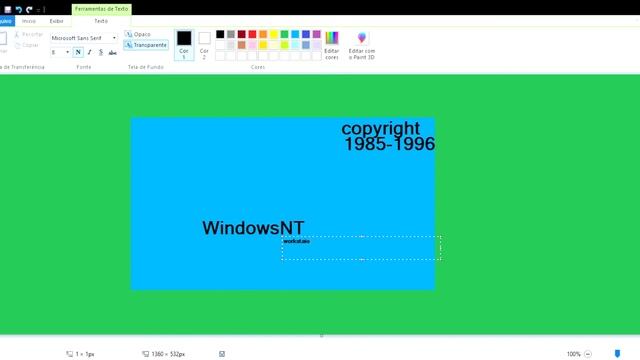Pick the turquoise blue swatch in the top row

[x=295, y=34]
